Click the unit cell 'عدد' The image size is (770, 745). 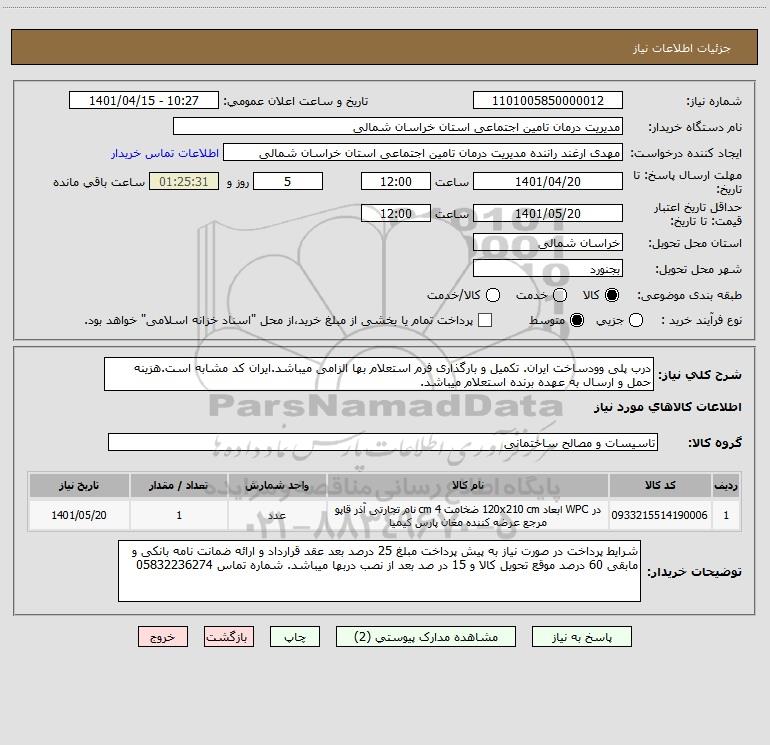[x=277, y=515]
